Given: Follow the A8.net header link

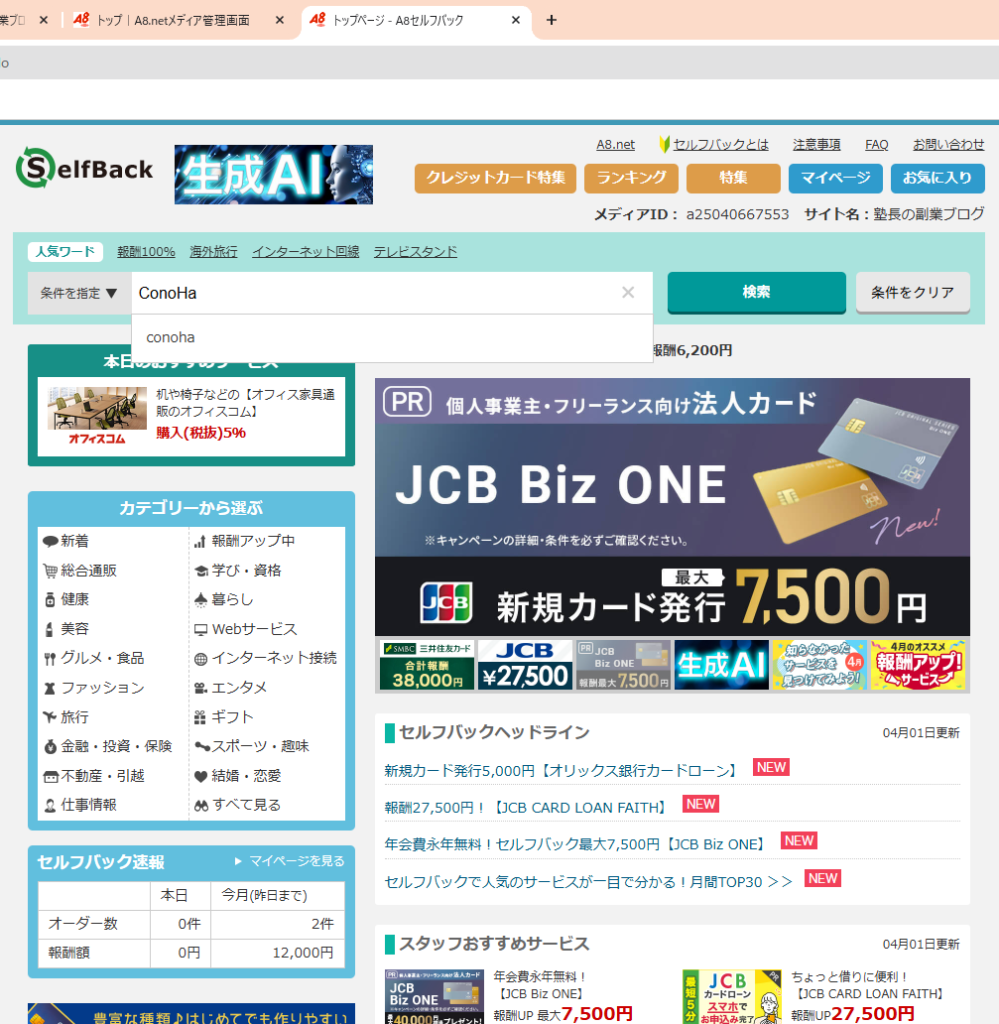Looking at the screenshot, I should tap(615, 144).
